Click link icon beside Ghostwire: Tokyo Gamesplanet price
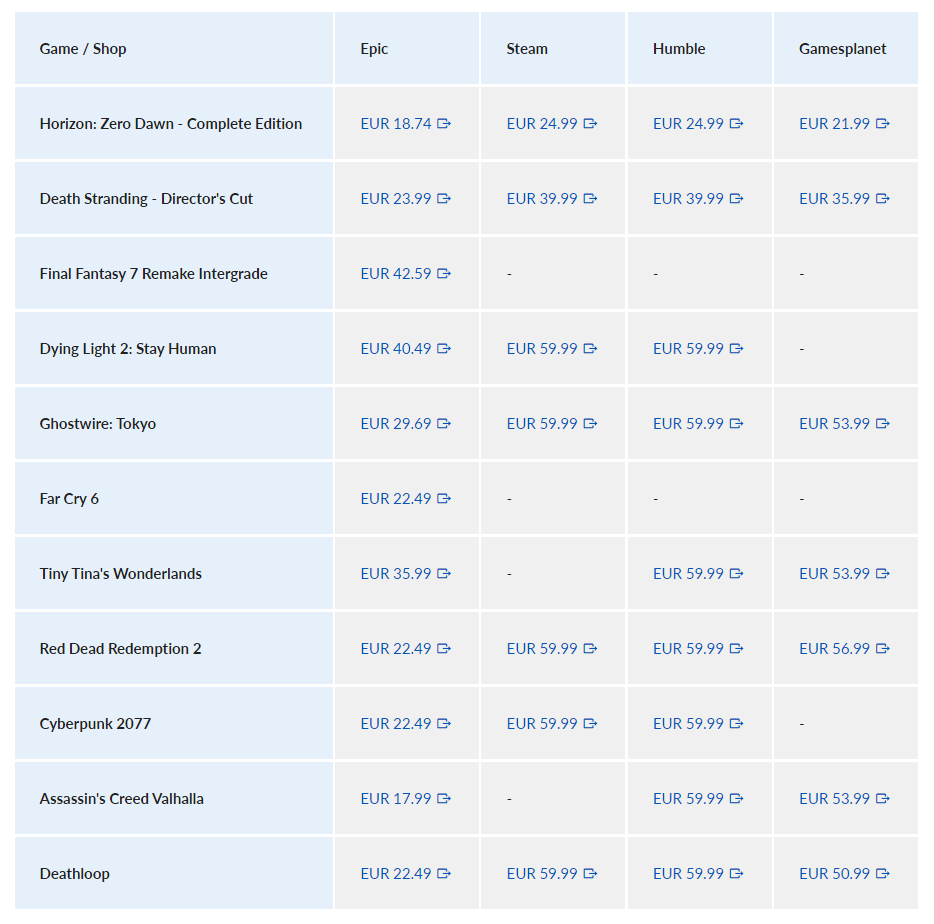Image resolution: width=934 pixels, height=924 pixels. click(x=882, y=424)
